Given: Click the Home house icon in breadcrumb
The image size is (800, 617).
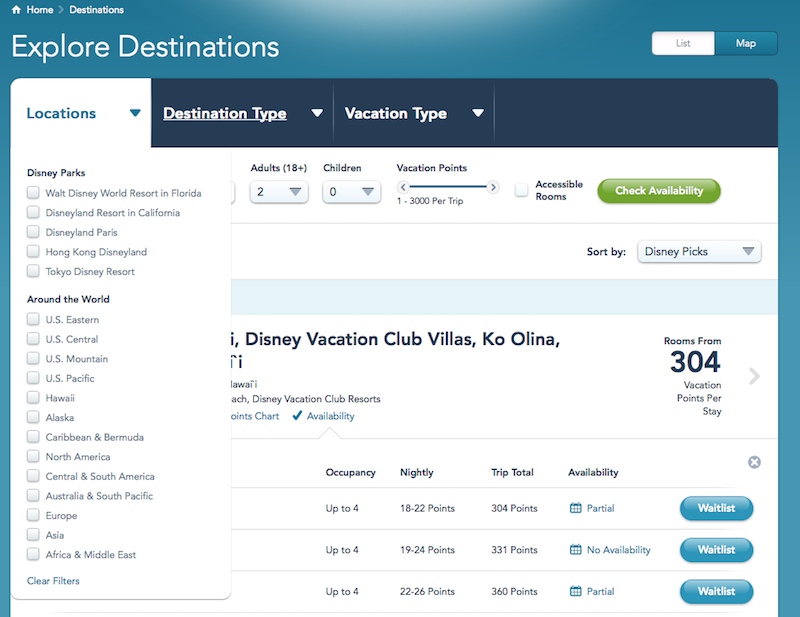Looking at the screenshot, I should (x=16, y=10).
